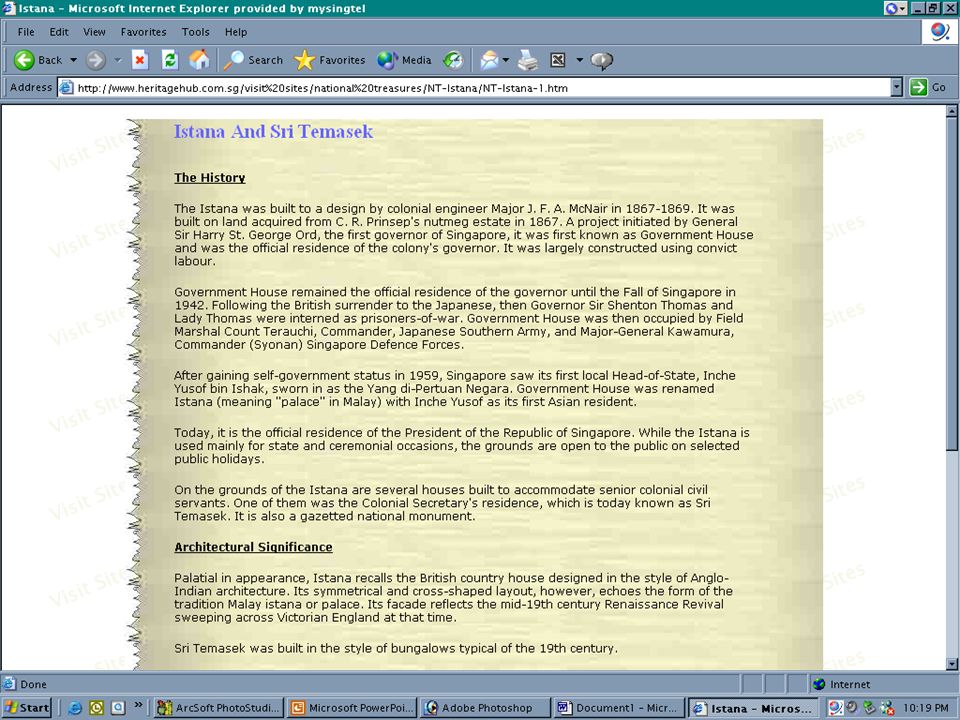Click the Done status text
The width and height of the screenshot is (960, 720).
click(x=33, y=684)
